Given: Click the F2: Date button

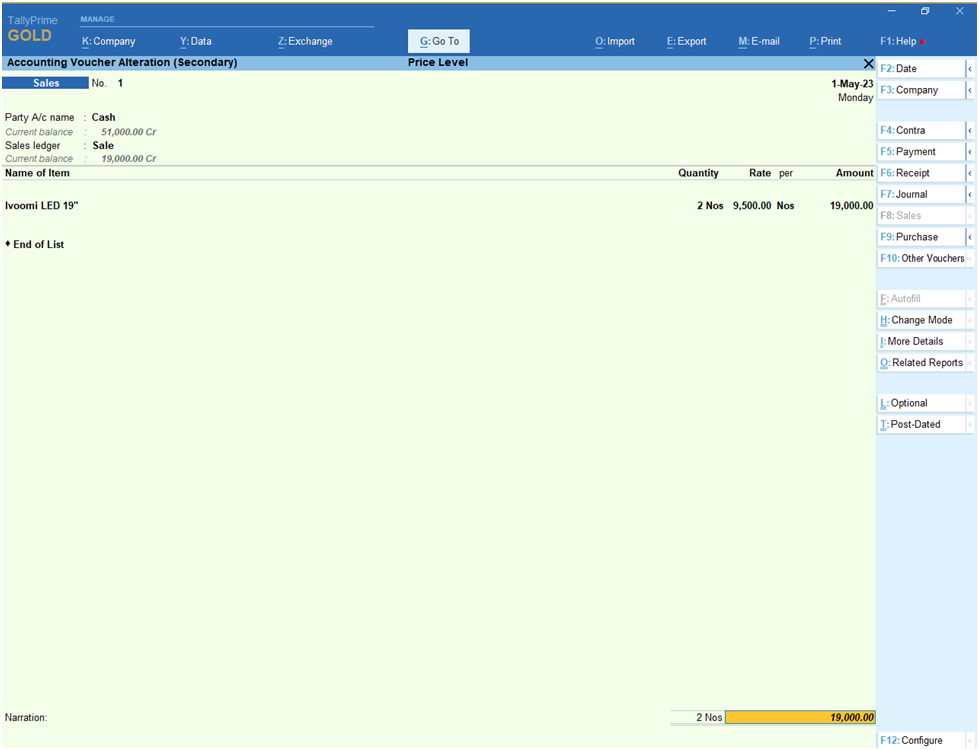Looking at the screenshot, I should (922, 69).
